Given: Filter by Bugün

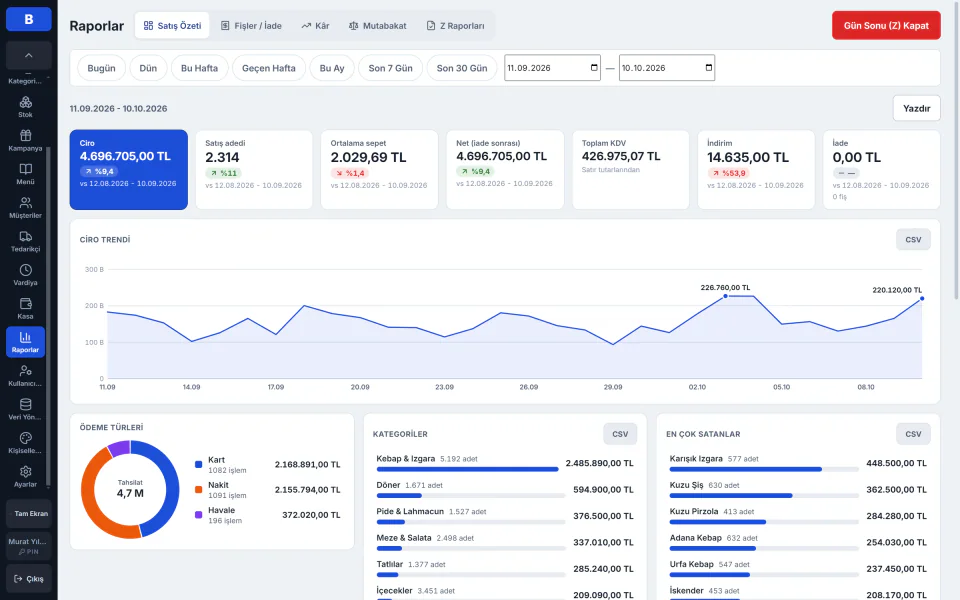Looking at the screenshot, I should pyautogui.click(x=101, y=68).
